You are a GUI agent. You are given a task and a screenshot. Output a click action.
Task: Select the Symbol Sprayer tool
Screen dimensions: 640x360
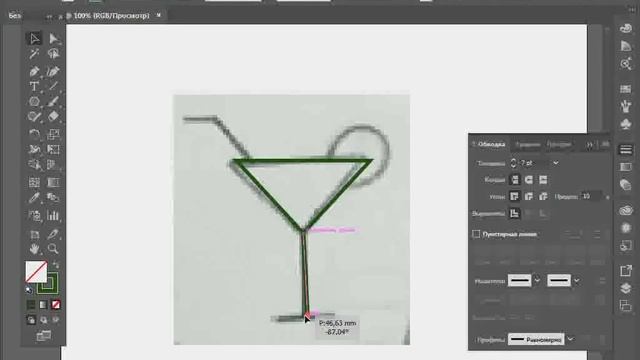(34, 215)
